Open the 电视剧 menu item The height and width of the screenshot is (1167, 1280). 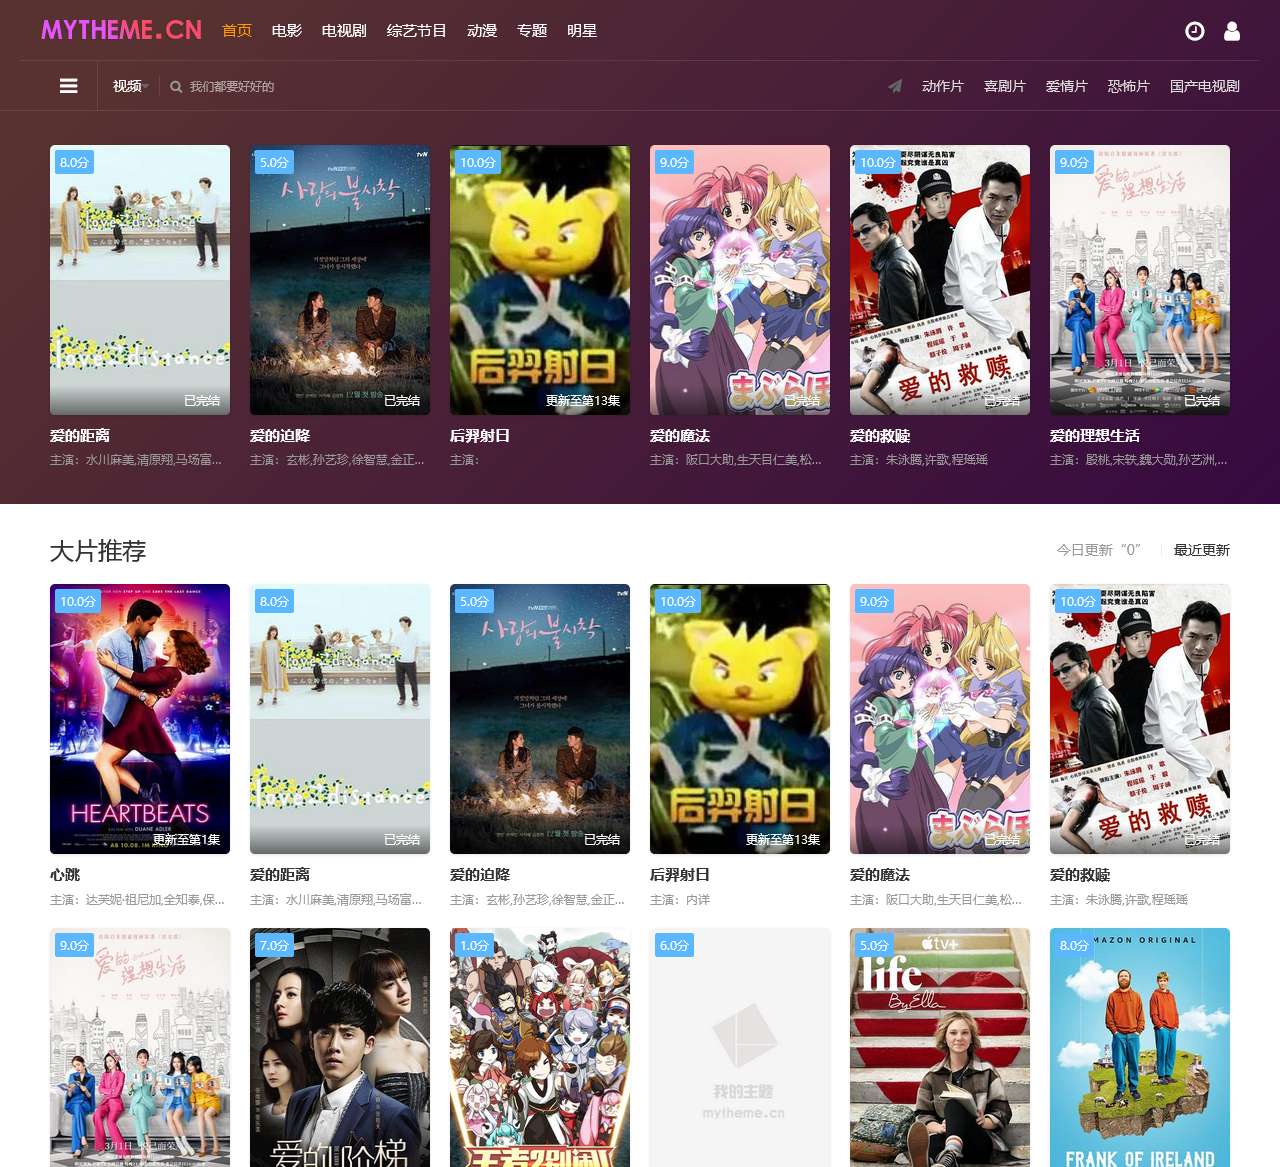(344, 31)
